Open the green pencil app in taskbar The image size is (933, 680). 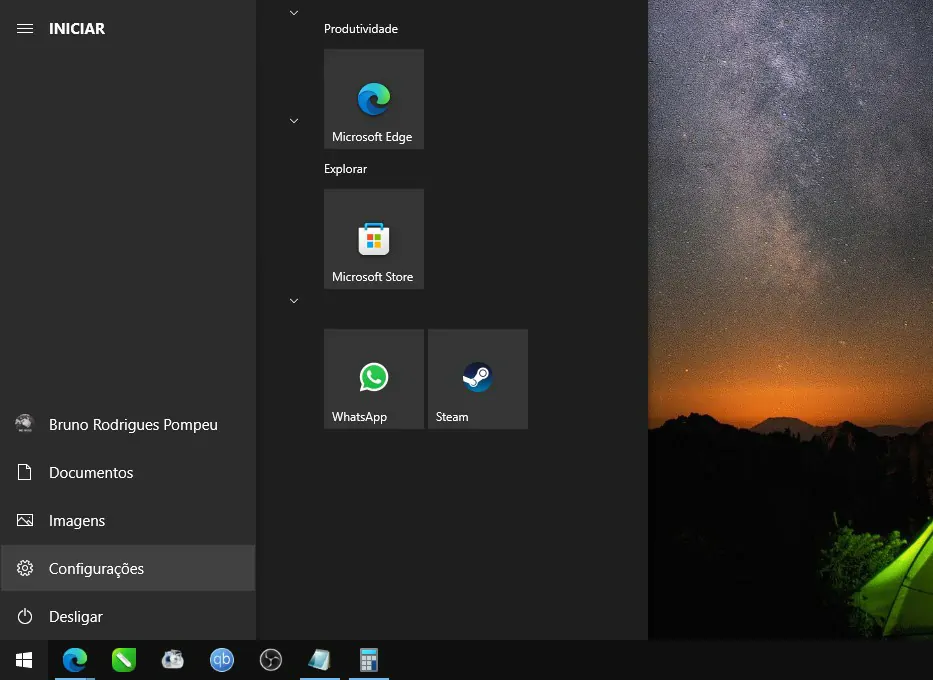[x=124, y=660]
